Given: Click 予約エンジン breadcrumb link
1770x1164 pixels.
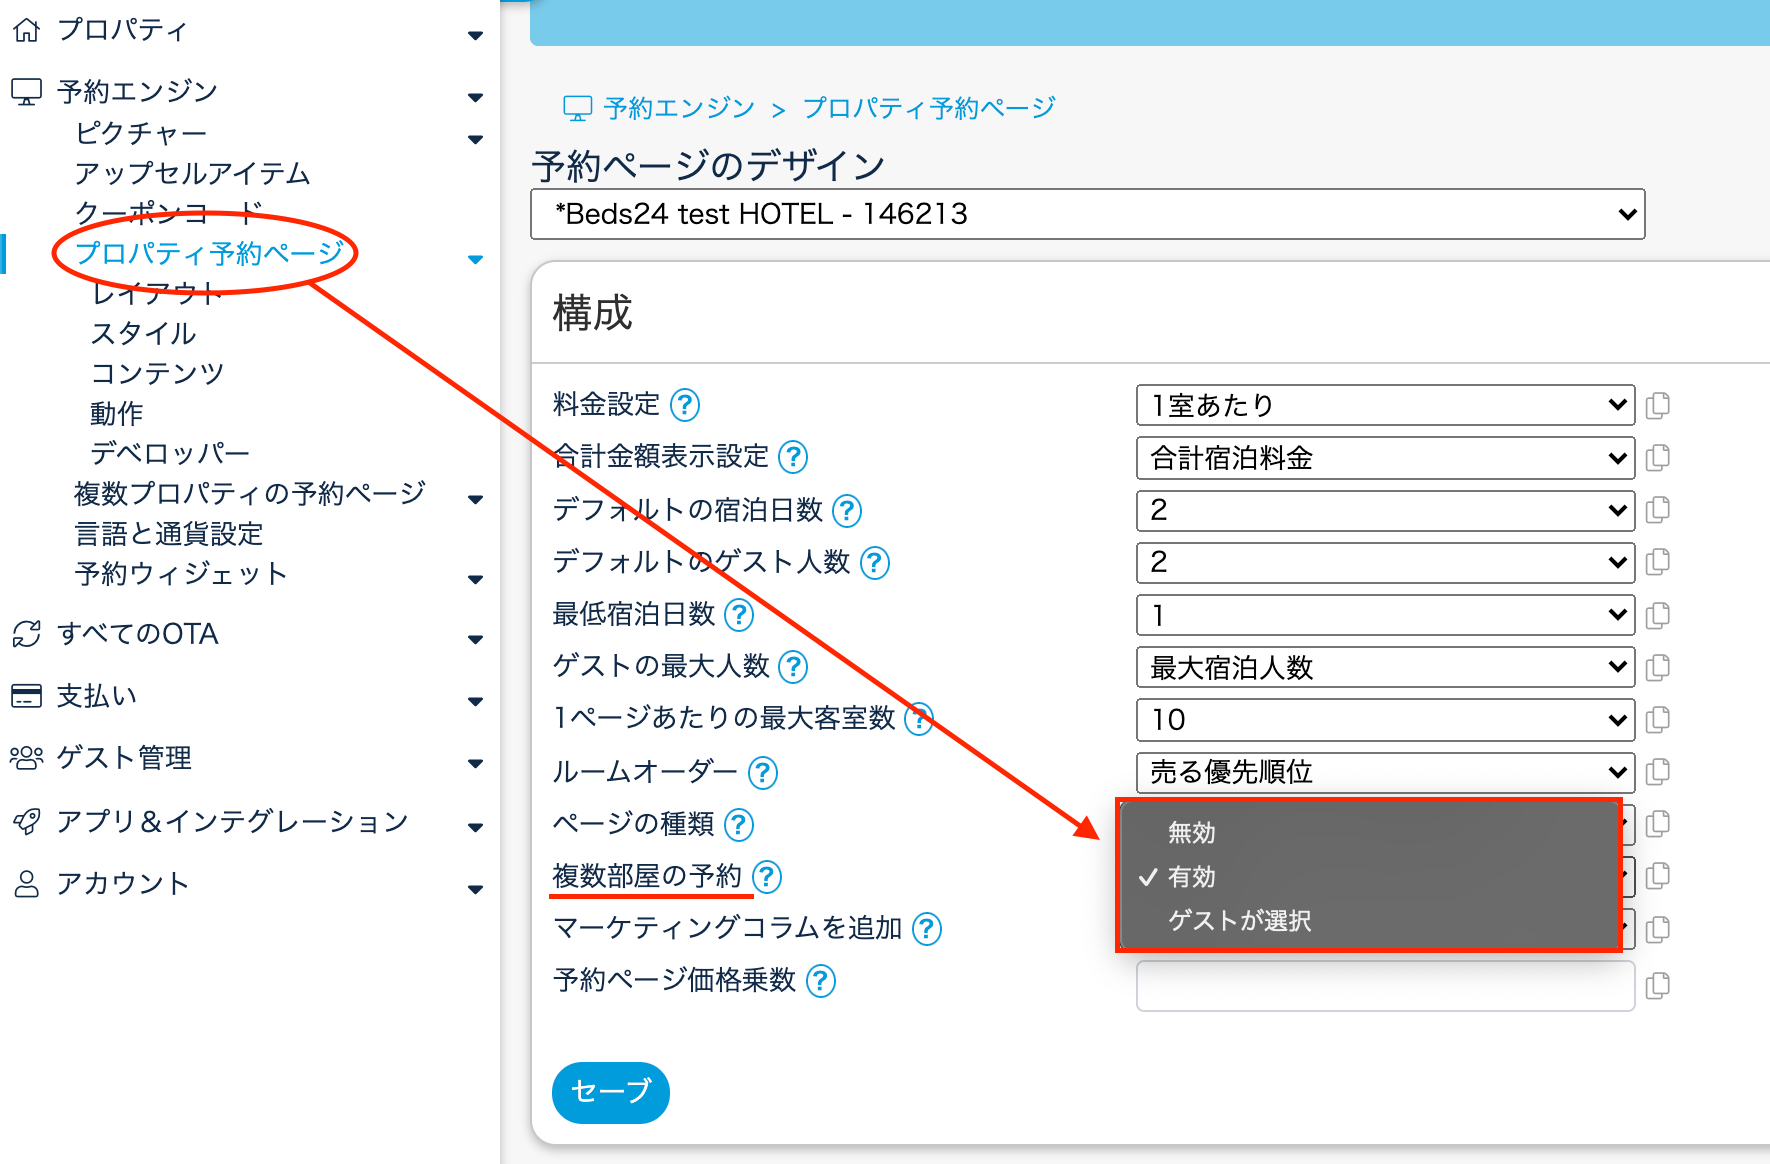Looking at the screenshot, I should point(679,108).
